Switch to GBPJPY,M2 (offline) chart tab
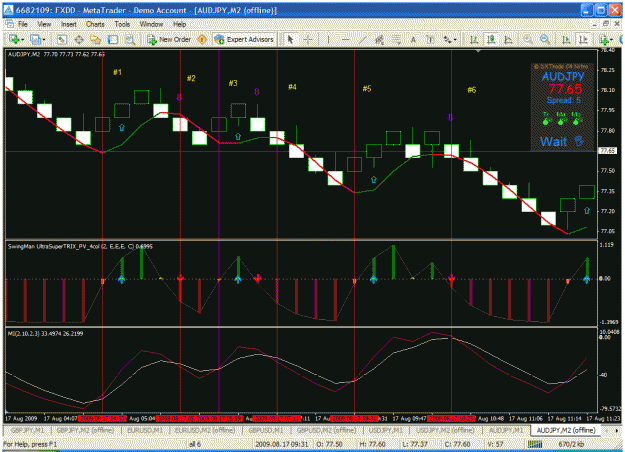 (85, 431)
